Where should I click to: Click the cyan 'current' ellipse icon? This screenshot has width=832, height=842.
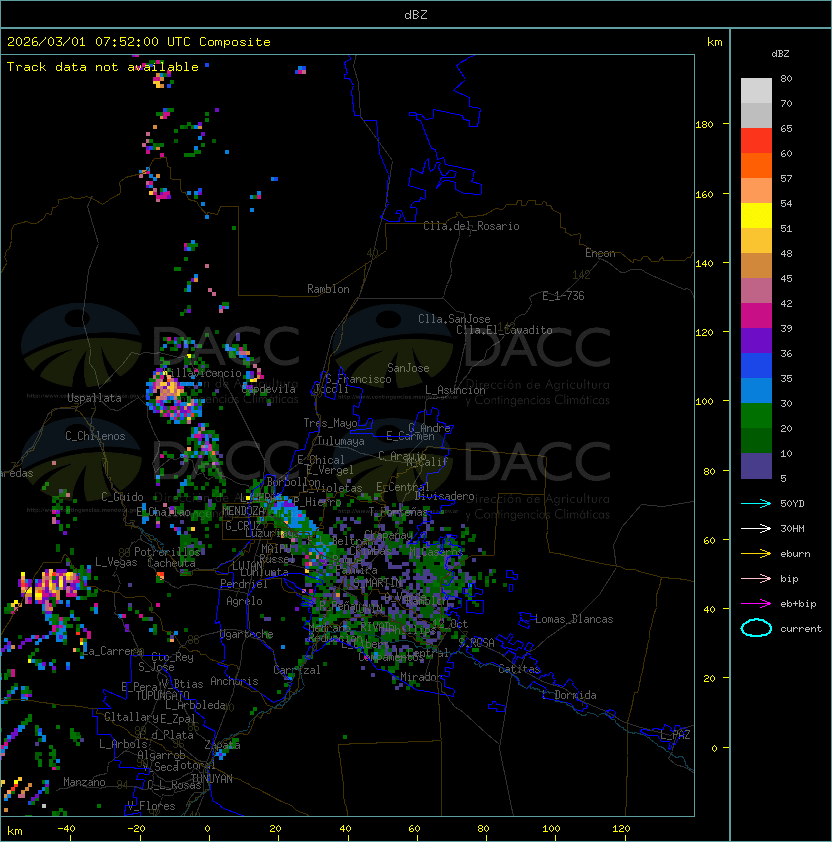coord(756,628)
